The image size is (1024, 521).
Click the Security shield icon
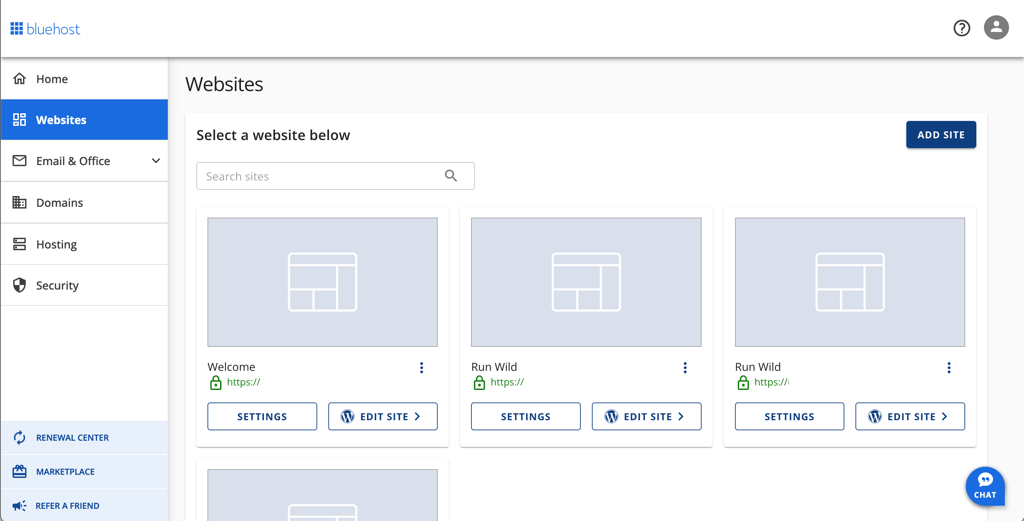pos(20,285)
